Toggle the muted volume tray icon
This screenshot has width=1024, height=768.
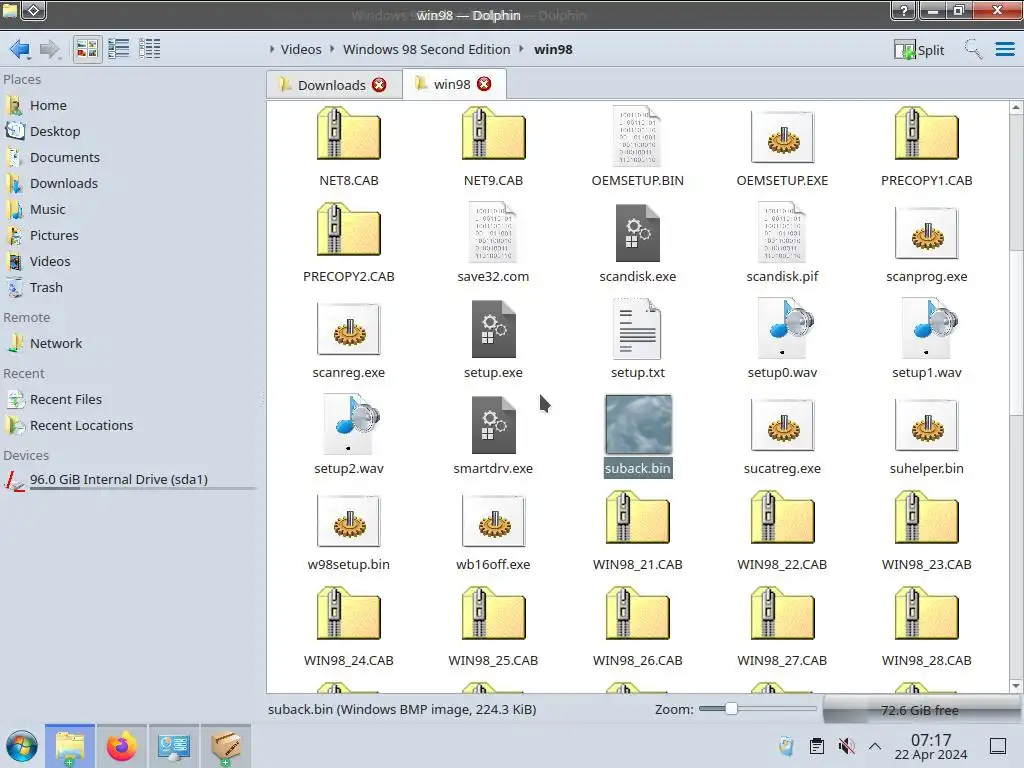pos(847,746)
